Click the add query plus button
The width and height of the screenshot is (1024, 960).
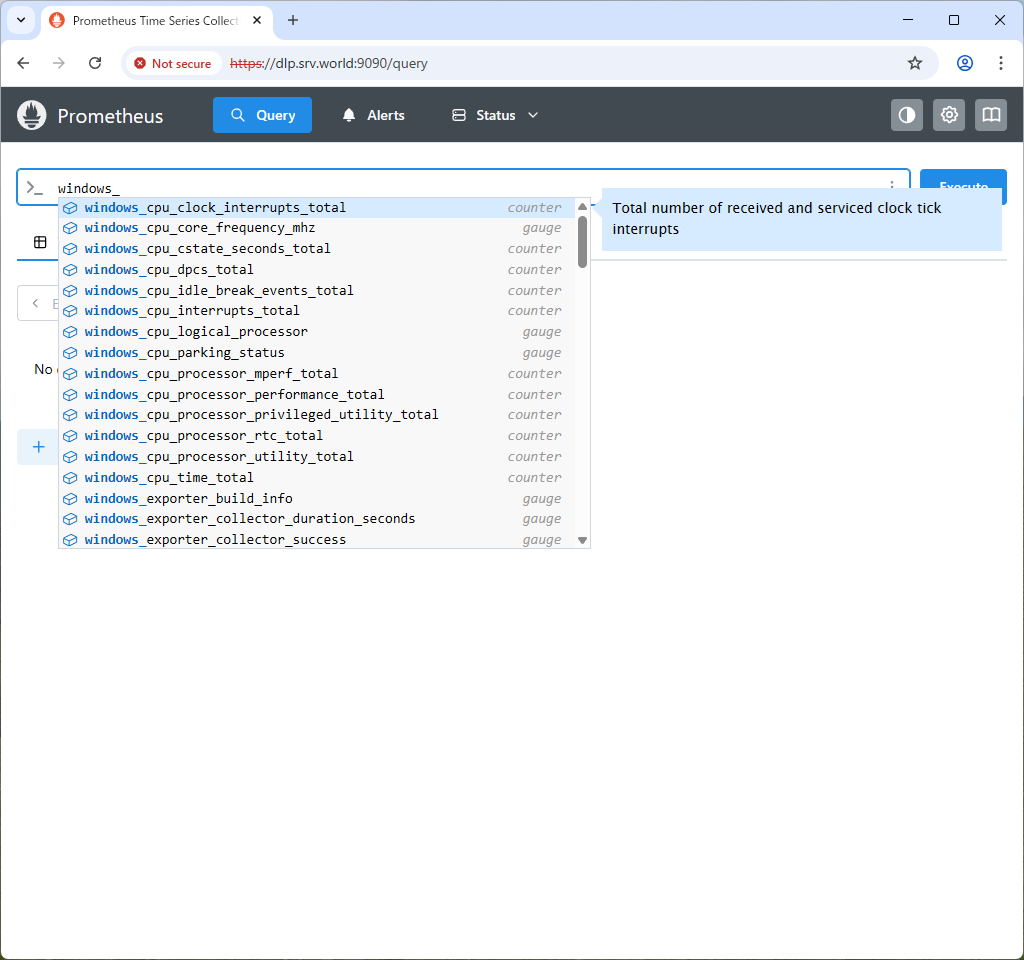39,447
